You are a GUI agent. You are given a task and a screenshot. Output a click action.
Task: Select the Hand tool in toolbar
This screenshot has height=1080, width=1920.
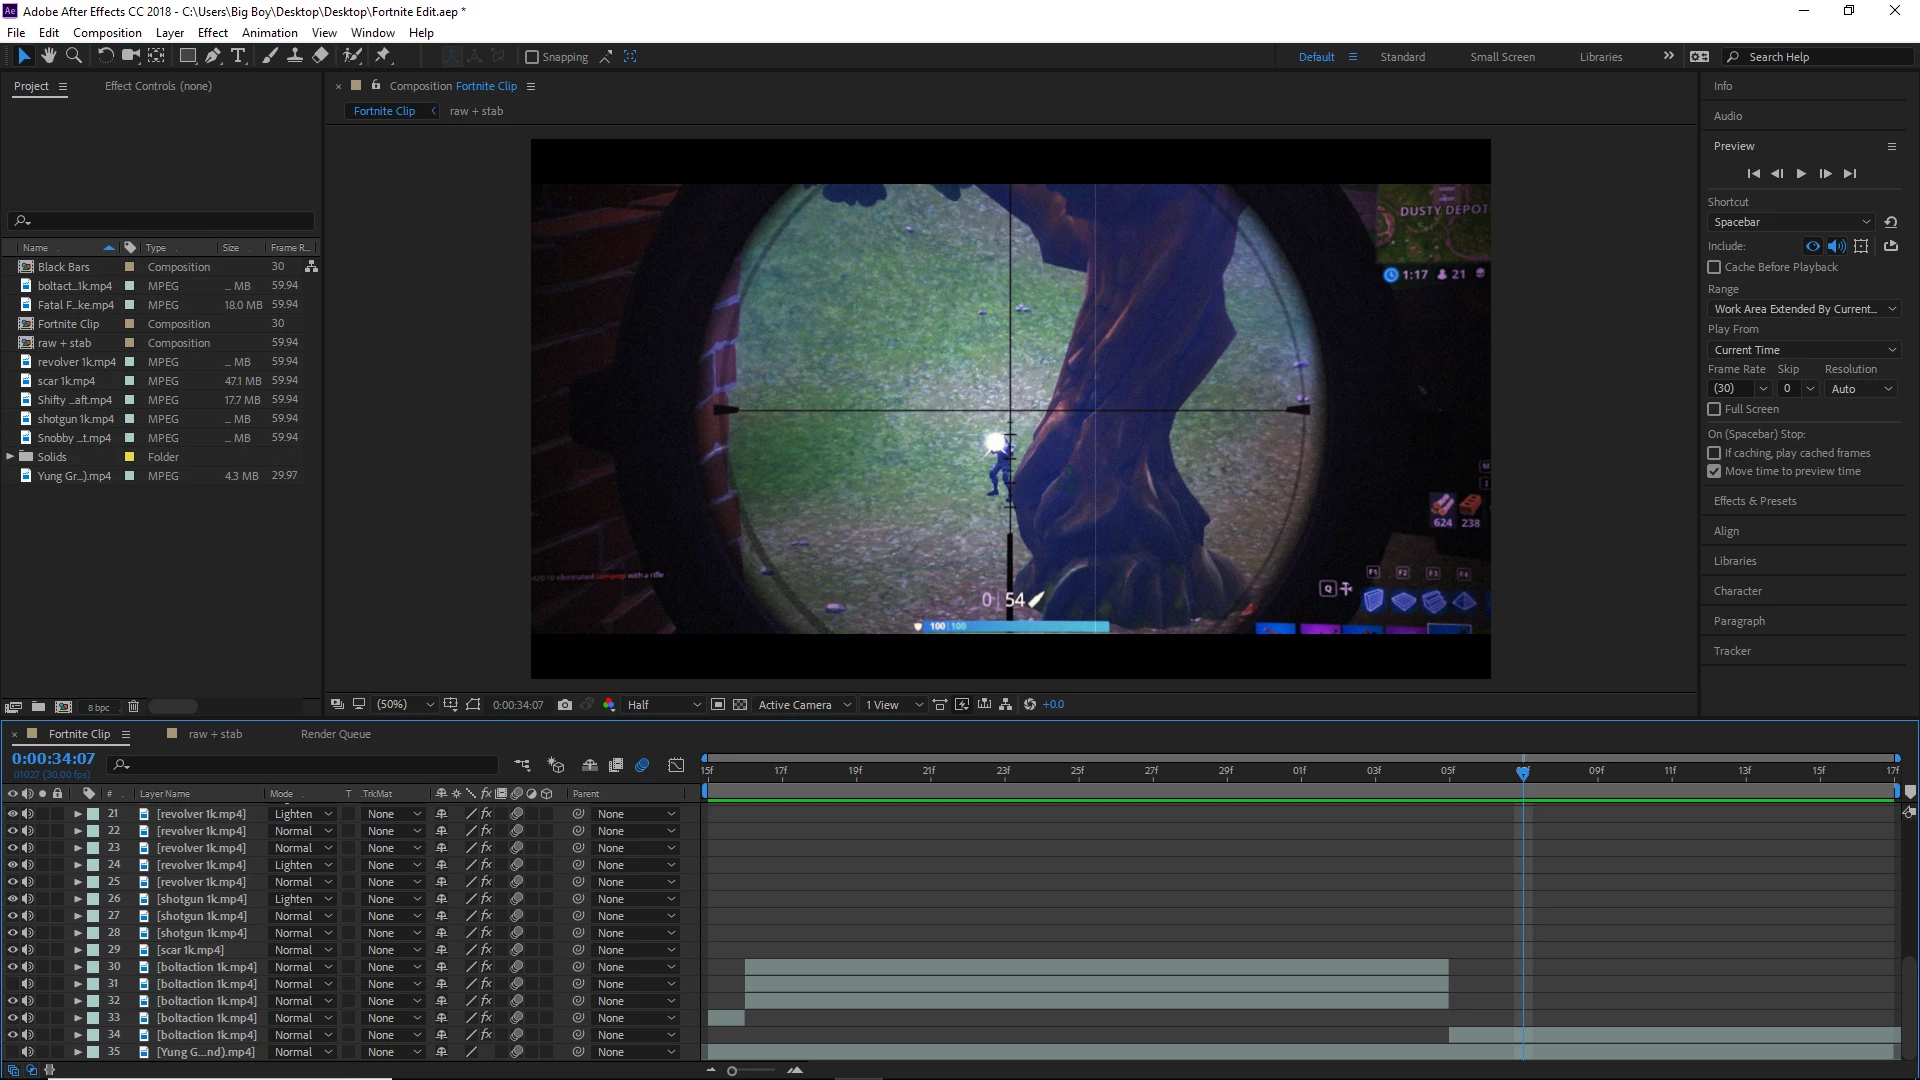[x=48, y=56]
